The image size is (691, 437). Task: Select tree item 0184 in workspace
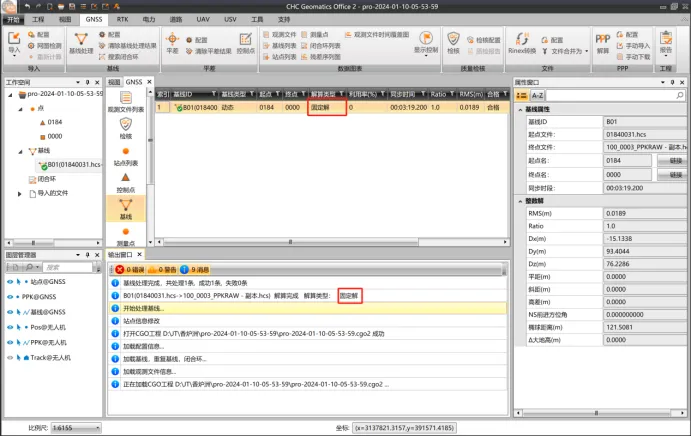click(51, 122)
